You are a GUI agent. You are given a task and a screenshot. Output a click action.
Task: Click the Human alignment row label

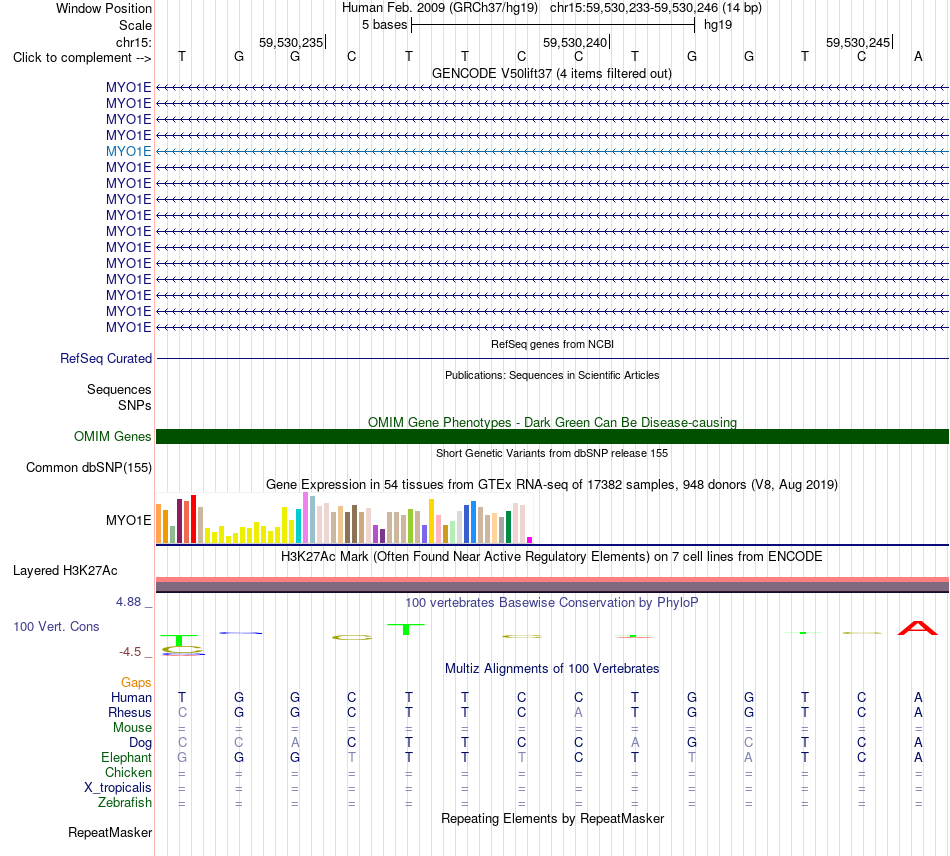pos(131,697)
